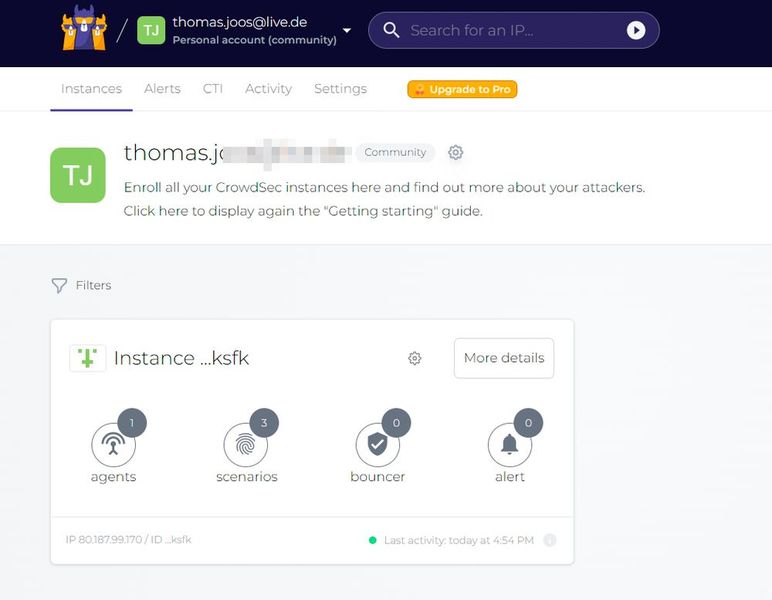Click the bouncer count badge 0

[x=396, y=423]
